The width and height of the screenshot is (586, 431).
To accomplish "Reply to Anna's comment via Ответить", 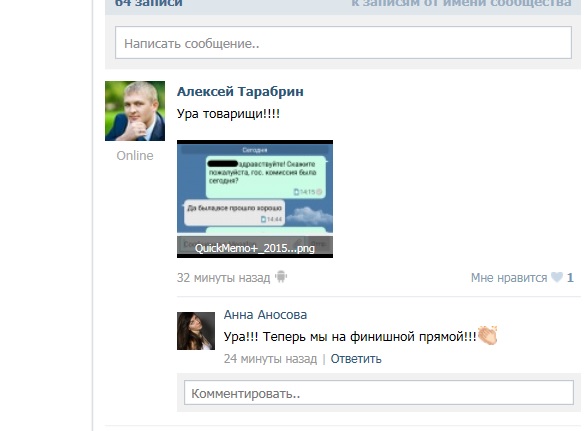I will click(356, 359).
